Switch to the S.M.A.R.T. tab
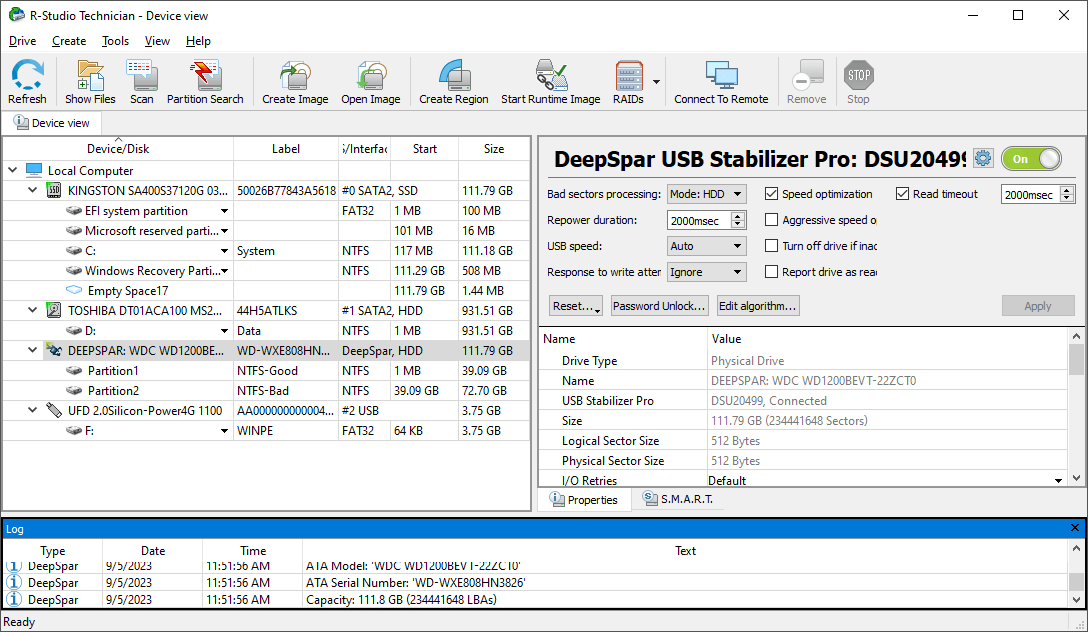This screenshot has height=632, width=1088. [677, 499]
